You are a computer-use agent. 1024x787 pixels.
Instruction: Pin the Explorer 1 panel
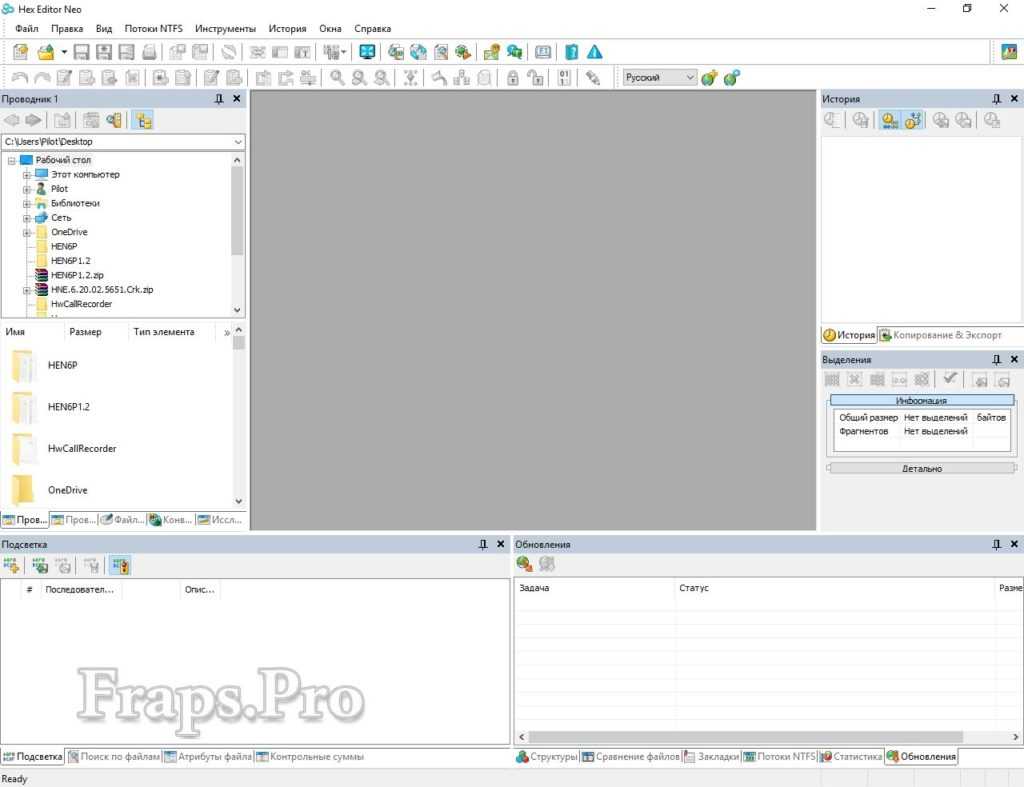(219, 99)
